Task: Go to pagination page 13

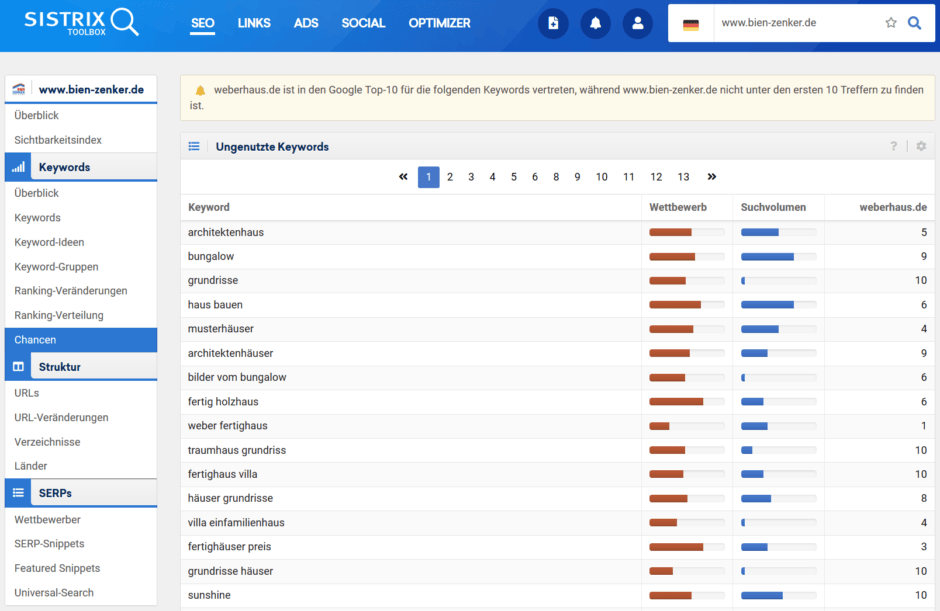Action: click(683, 177)
